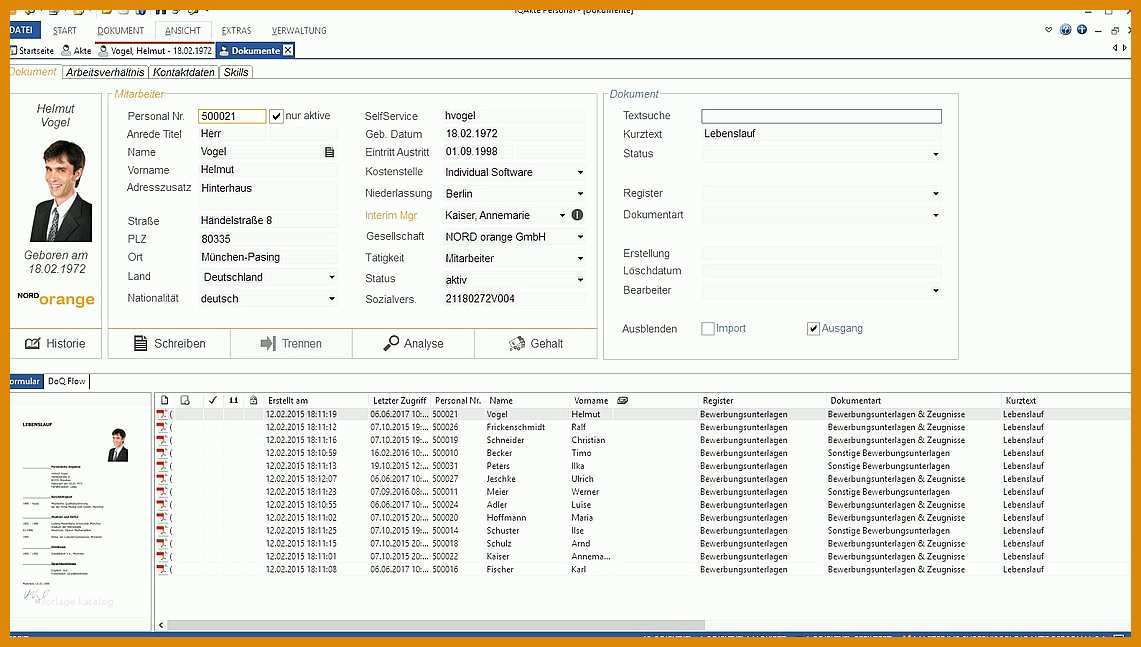The width and height of the screenshot is (1141, 647).
Task: Open the Nationalität dropdown
Action: click(x=332, y=298)
